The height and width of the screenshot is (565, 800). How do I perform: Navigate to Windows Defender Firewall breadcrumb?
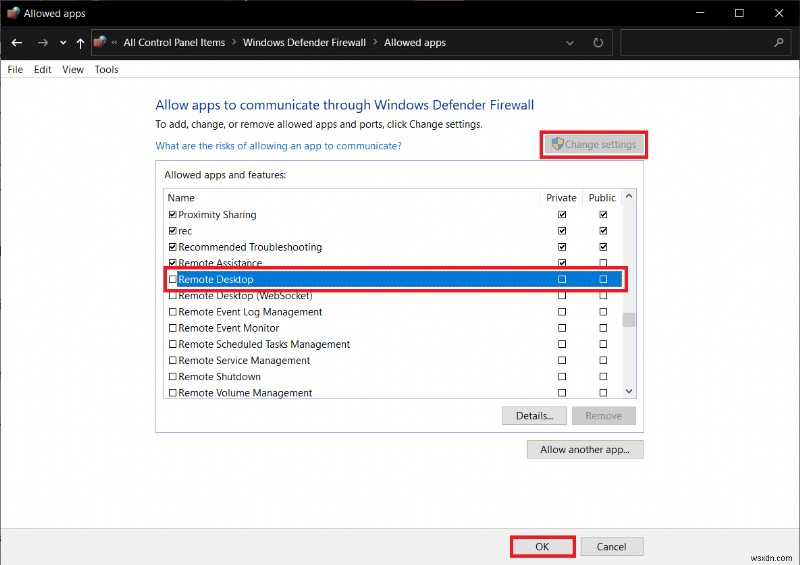305,43
